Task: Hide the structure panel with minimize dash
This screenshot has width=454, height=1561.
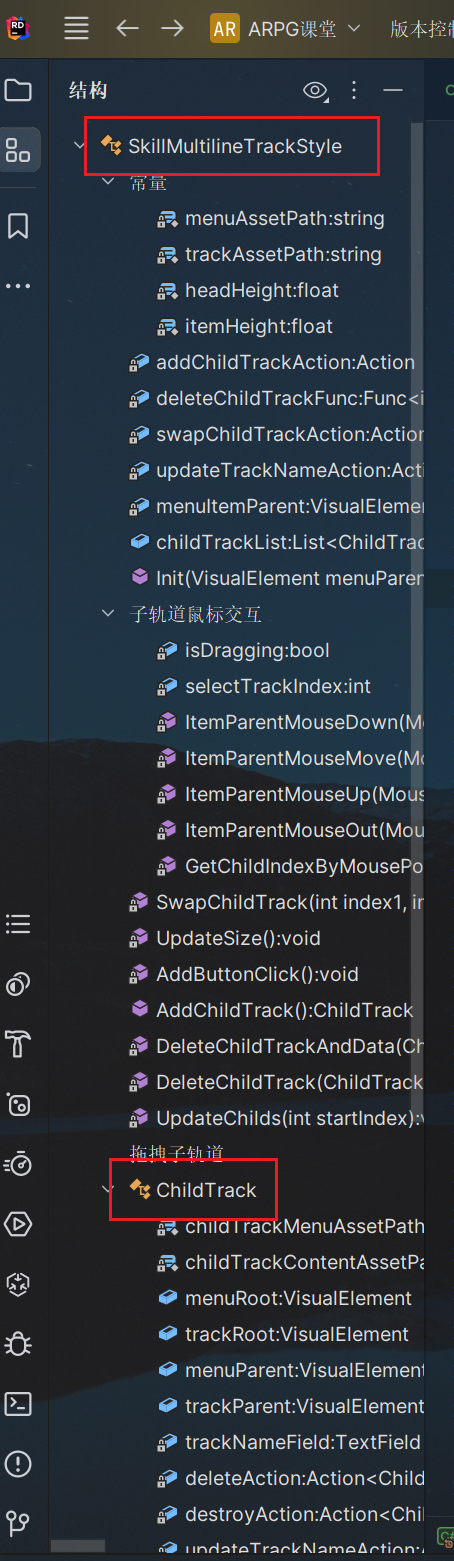Action: tap(392, 91)
